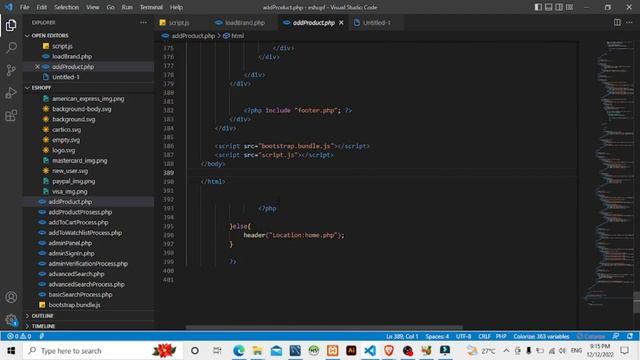Image resolution: width=640 pixels, height=360 pixels.
Task: Open the View menu
Action: tap(93, 7)
